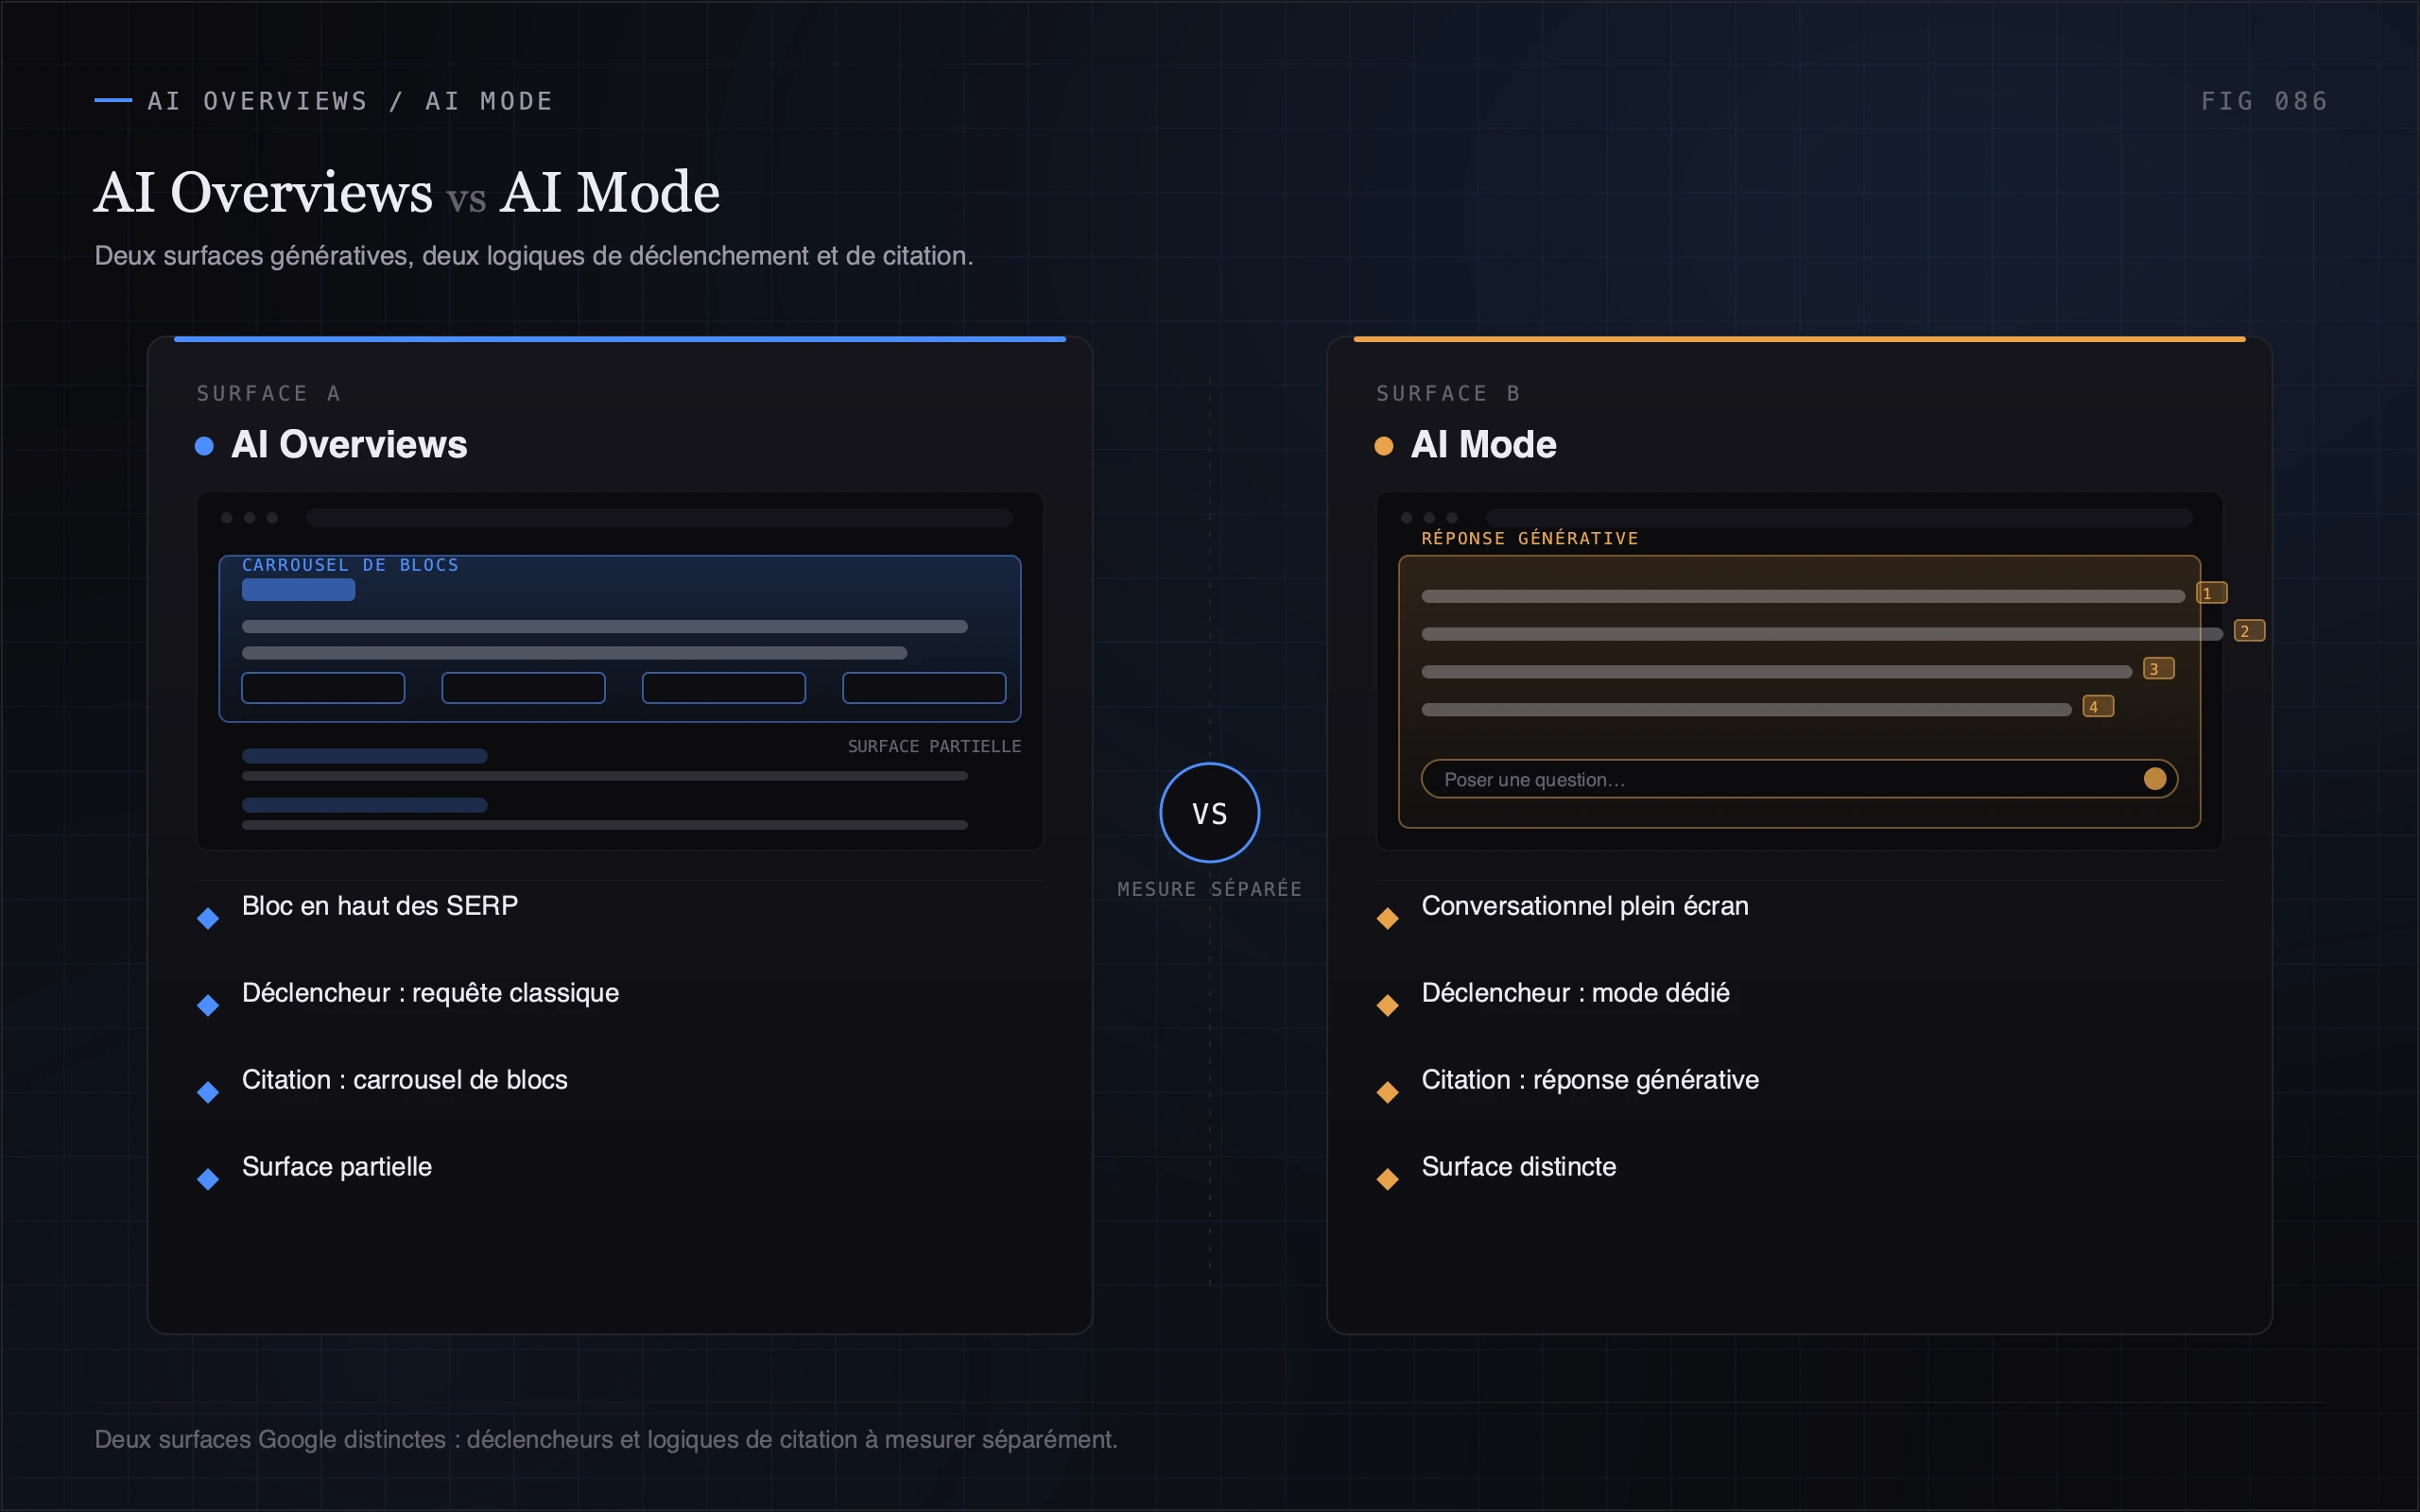
Task: Click the orange dot beside AI Mode heading
Action: pos(1383,446)
